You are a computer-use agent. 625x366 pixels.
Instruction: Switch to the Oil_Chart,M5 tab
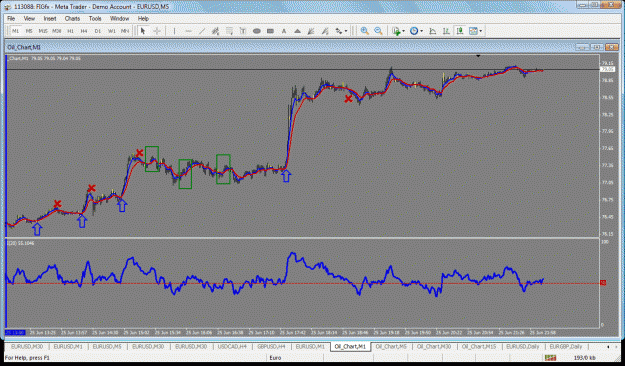[391, 346]
